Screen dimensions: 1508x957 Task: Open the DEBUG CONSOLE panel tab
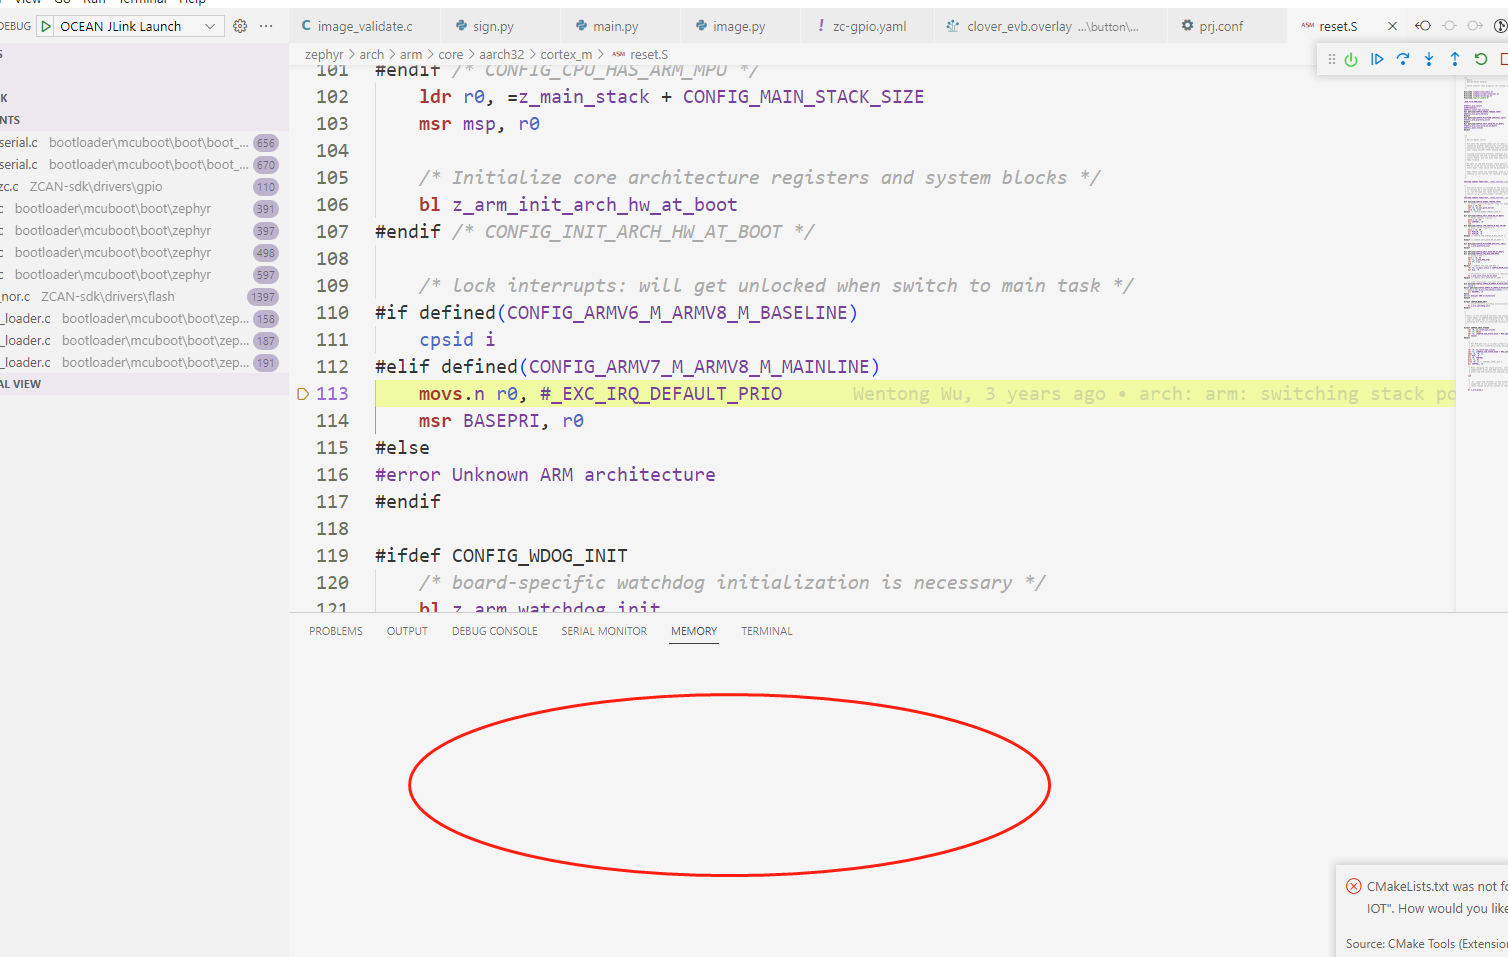tap(495, 631)
